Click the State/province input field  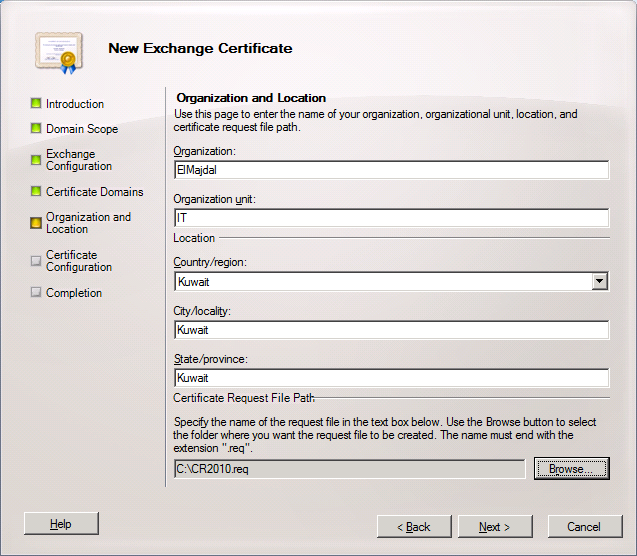click(x=391, y=378)
